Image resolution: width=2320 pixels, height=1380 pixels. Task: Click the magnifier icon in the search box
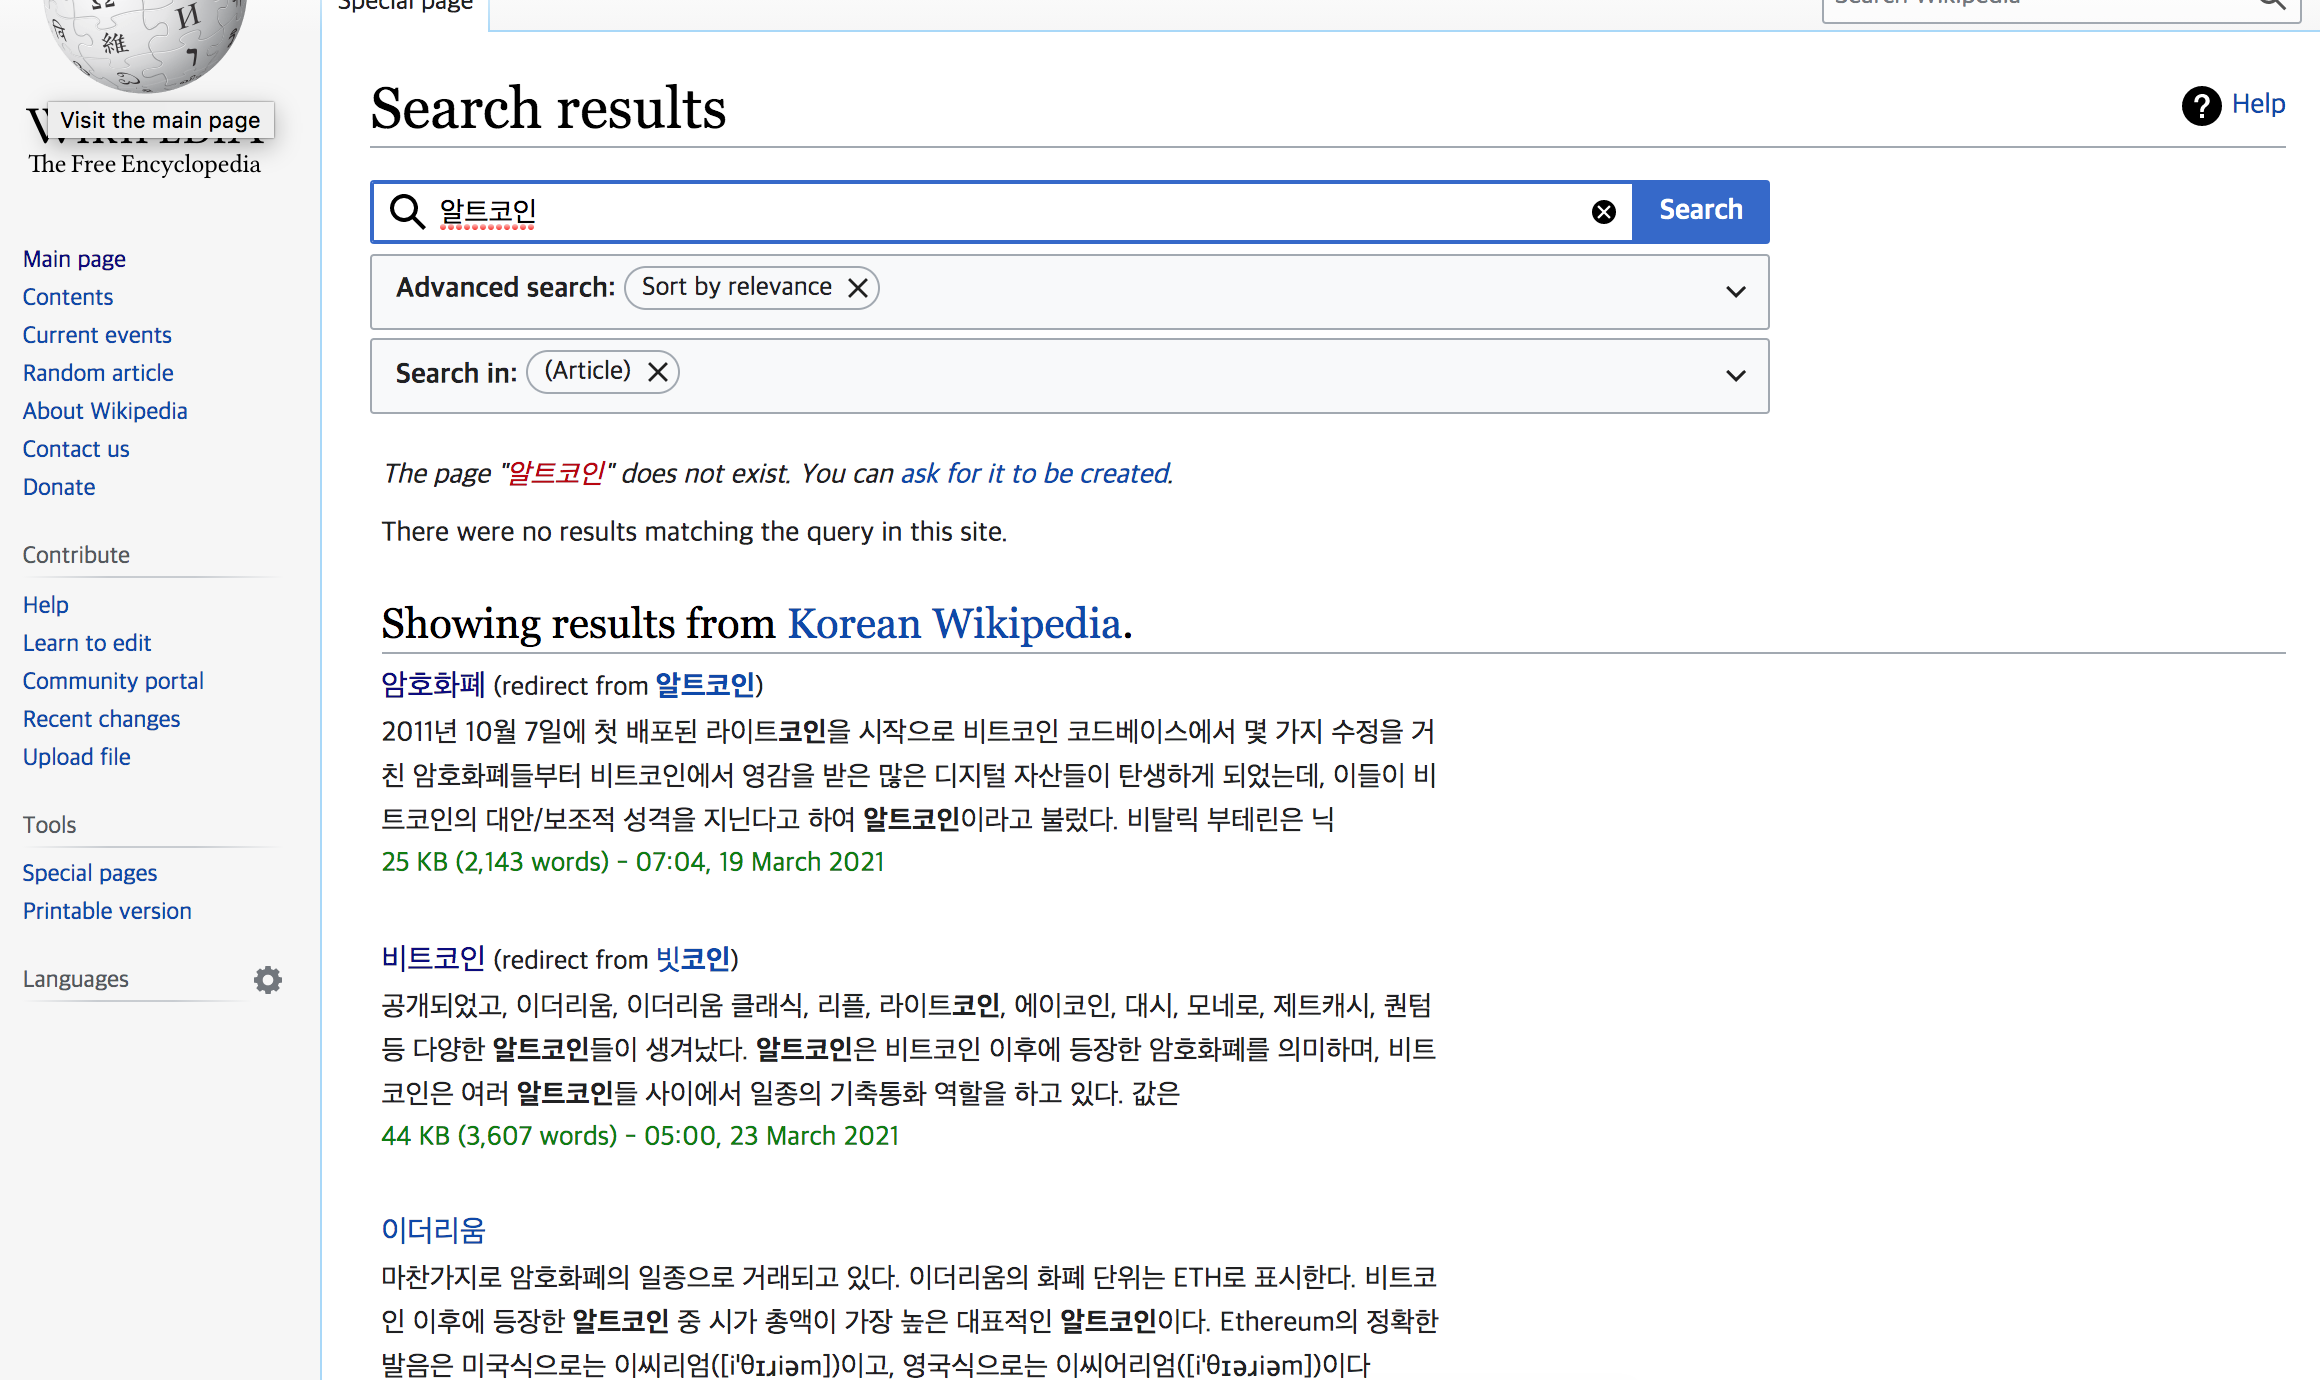[x=407, y=212]
